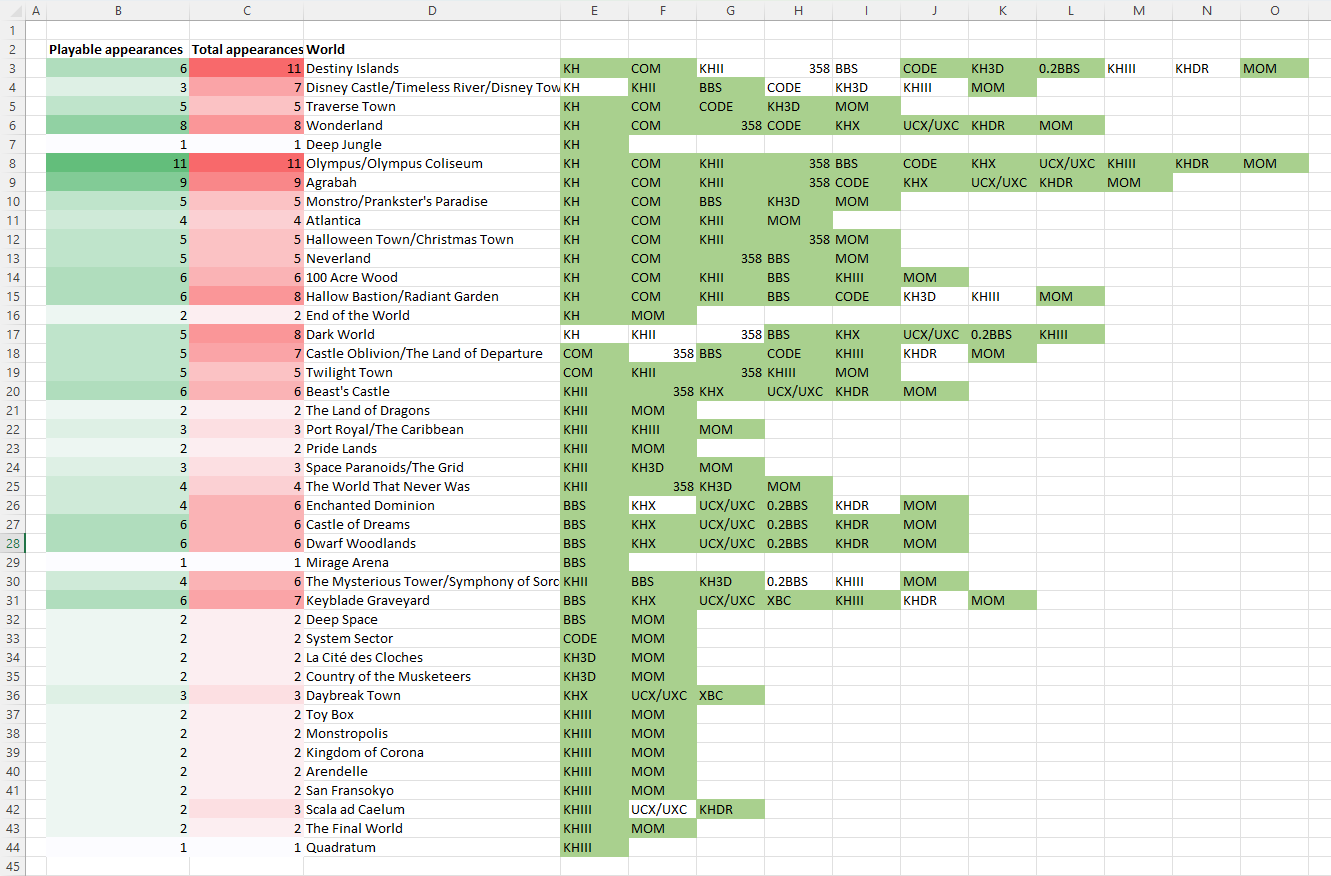This screenshot has height=876, width=1331.
Task: Click the 'World' header cell
Action: point(432,49)
